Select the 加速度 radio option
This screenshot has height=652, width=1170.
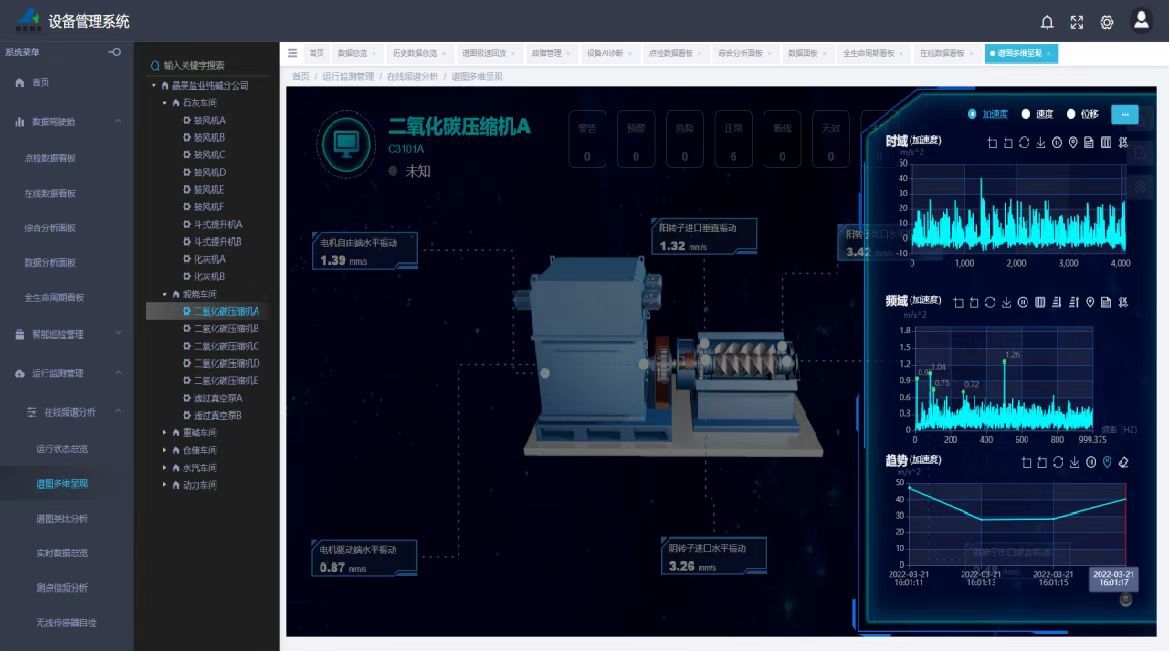[972, 114]
